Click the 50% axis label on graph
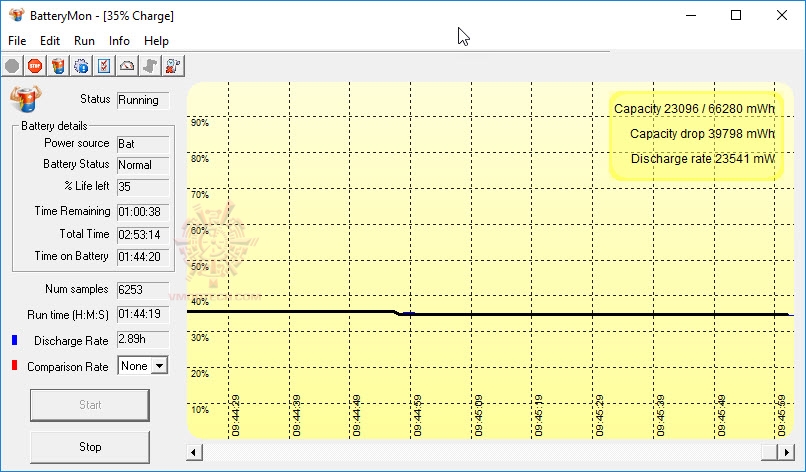The width and height of the screenshot is (806, 472). 200,266
